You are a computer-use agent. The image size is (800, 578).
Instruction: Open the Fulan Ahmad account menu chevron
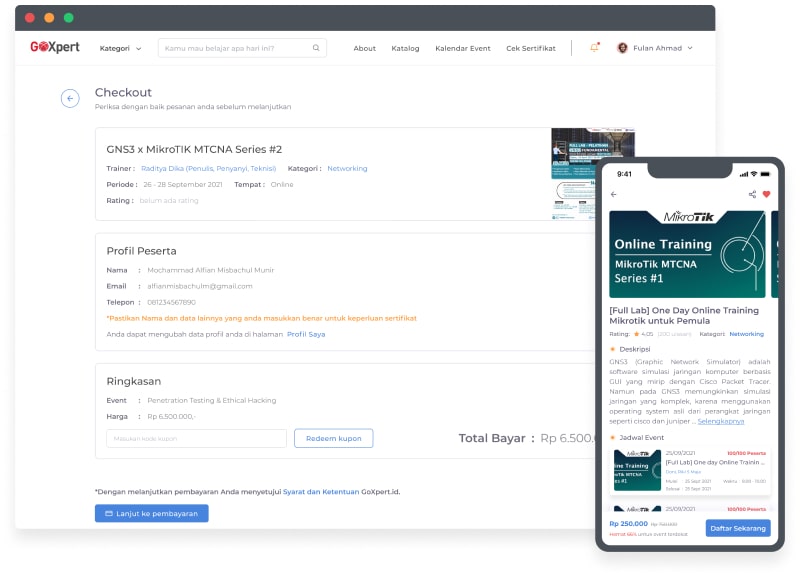click(x=690, y=48)
